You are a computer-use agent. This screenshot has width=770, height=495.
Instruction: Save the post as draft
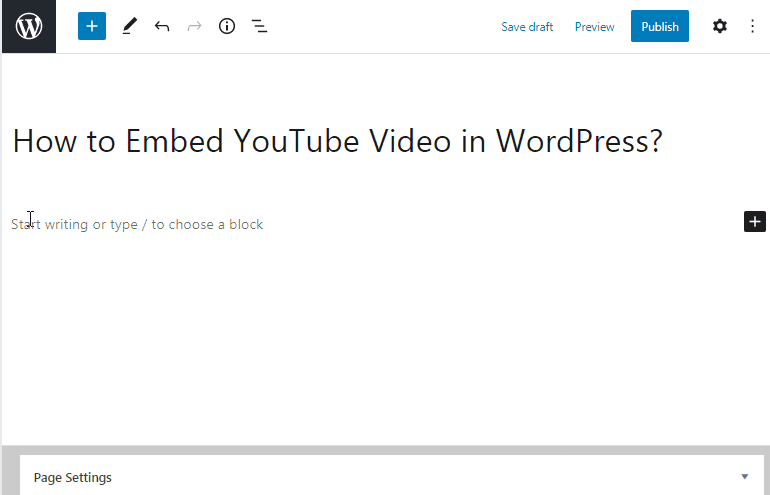(x=527, y=27)
